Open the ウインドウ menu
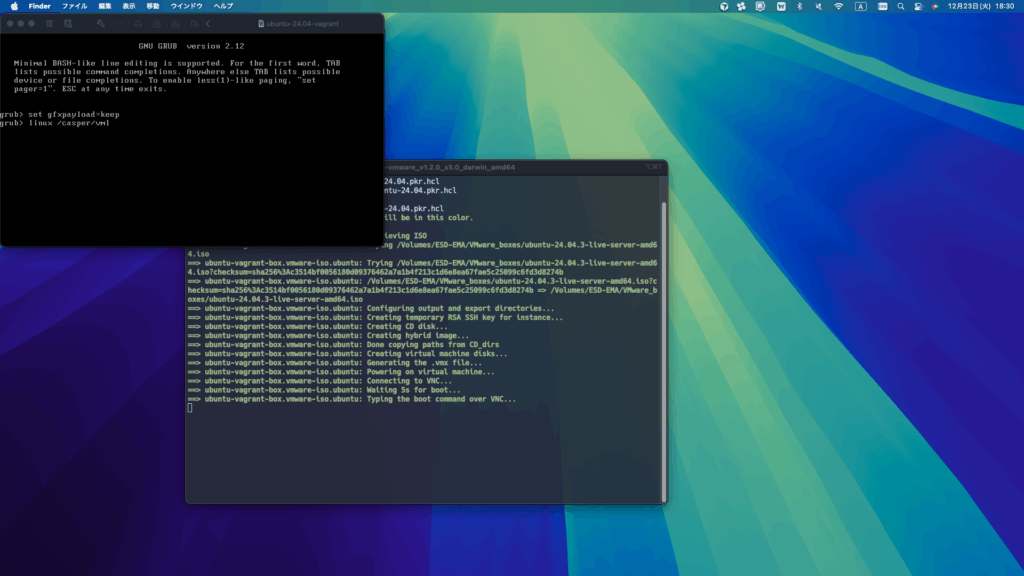The image size is (1024, 576). click(186, 6)
